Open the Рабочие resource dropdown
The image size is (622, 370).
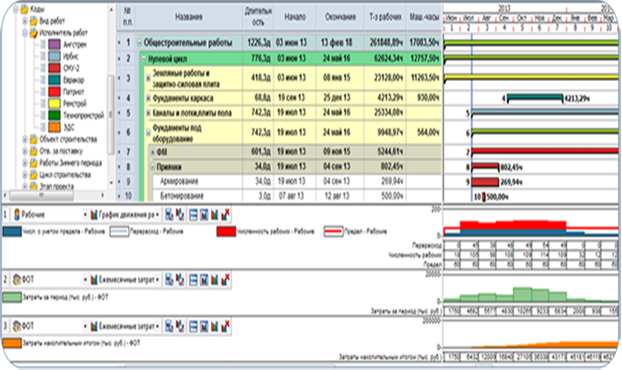pos(85,215)
